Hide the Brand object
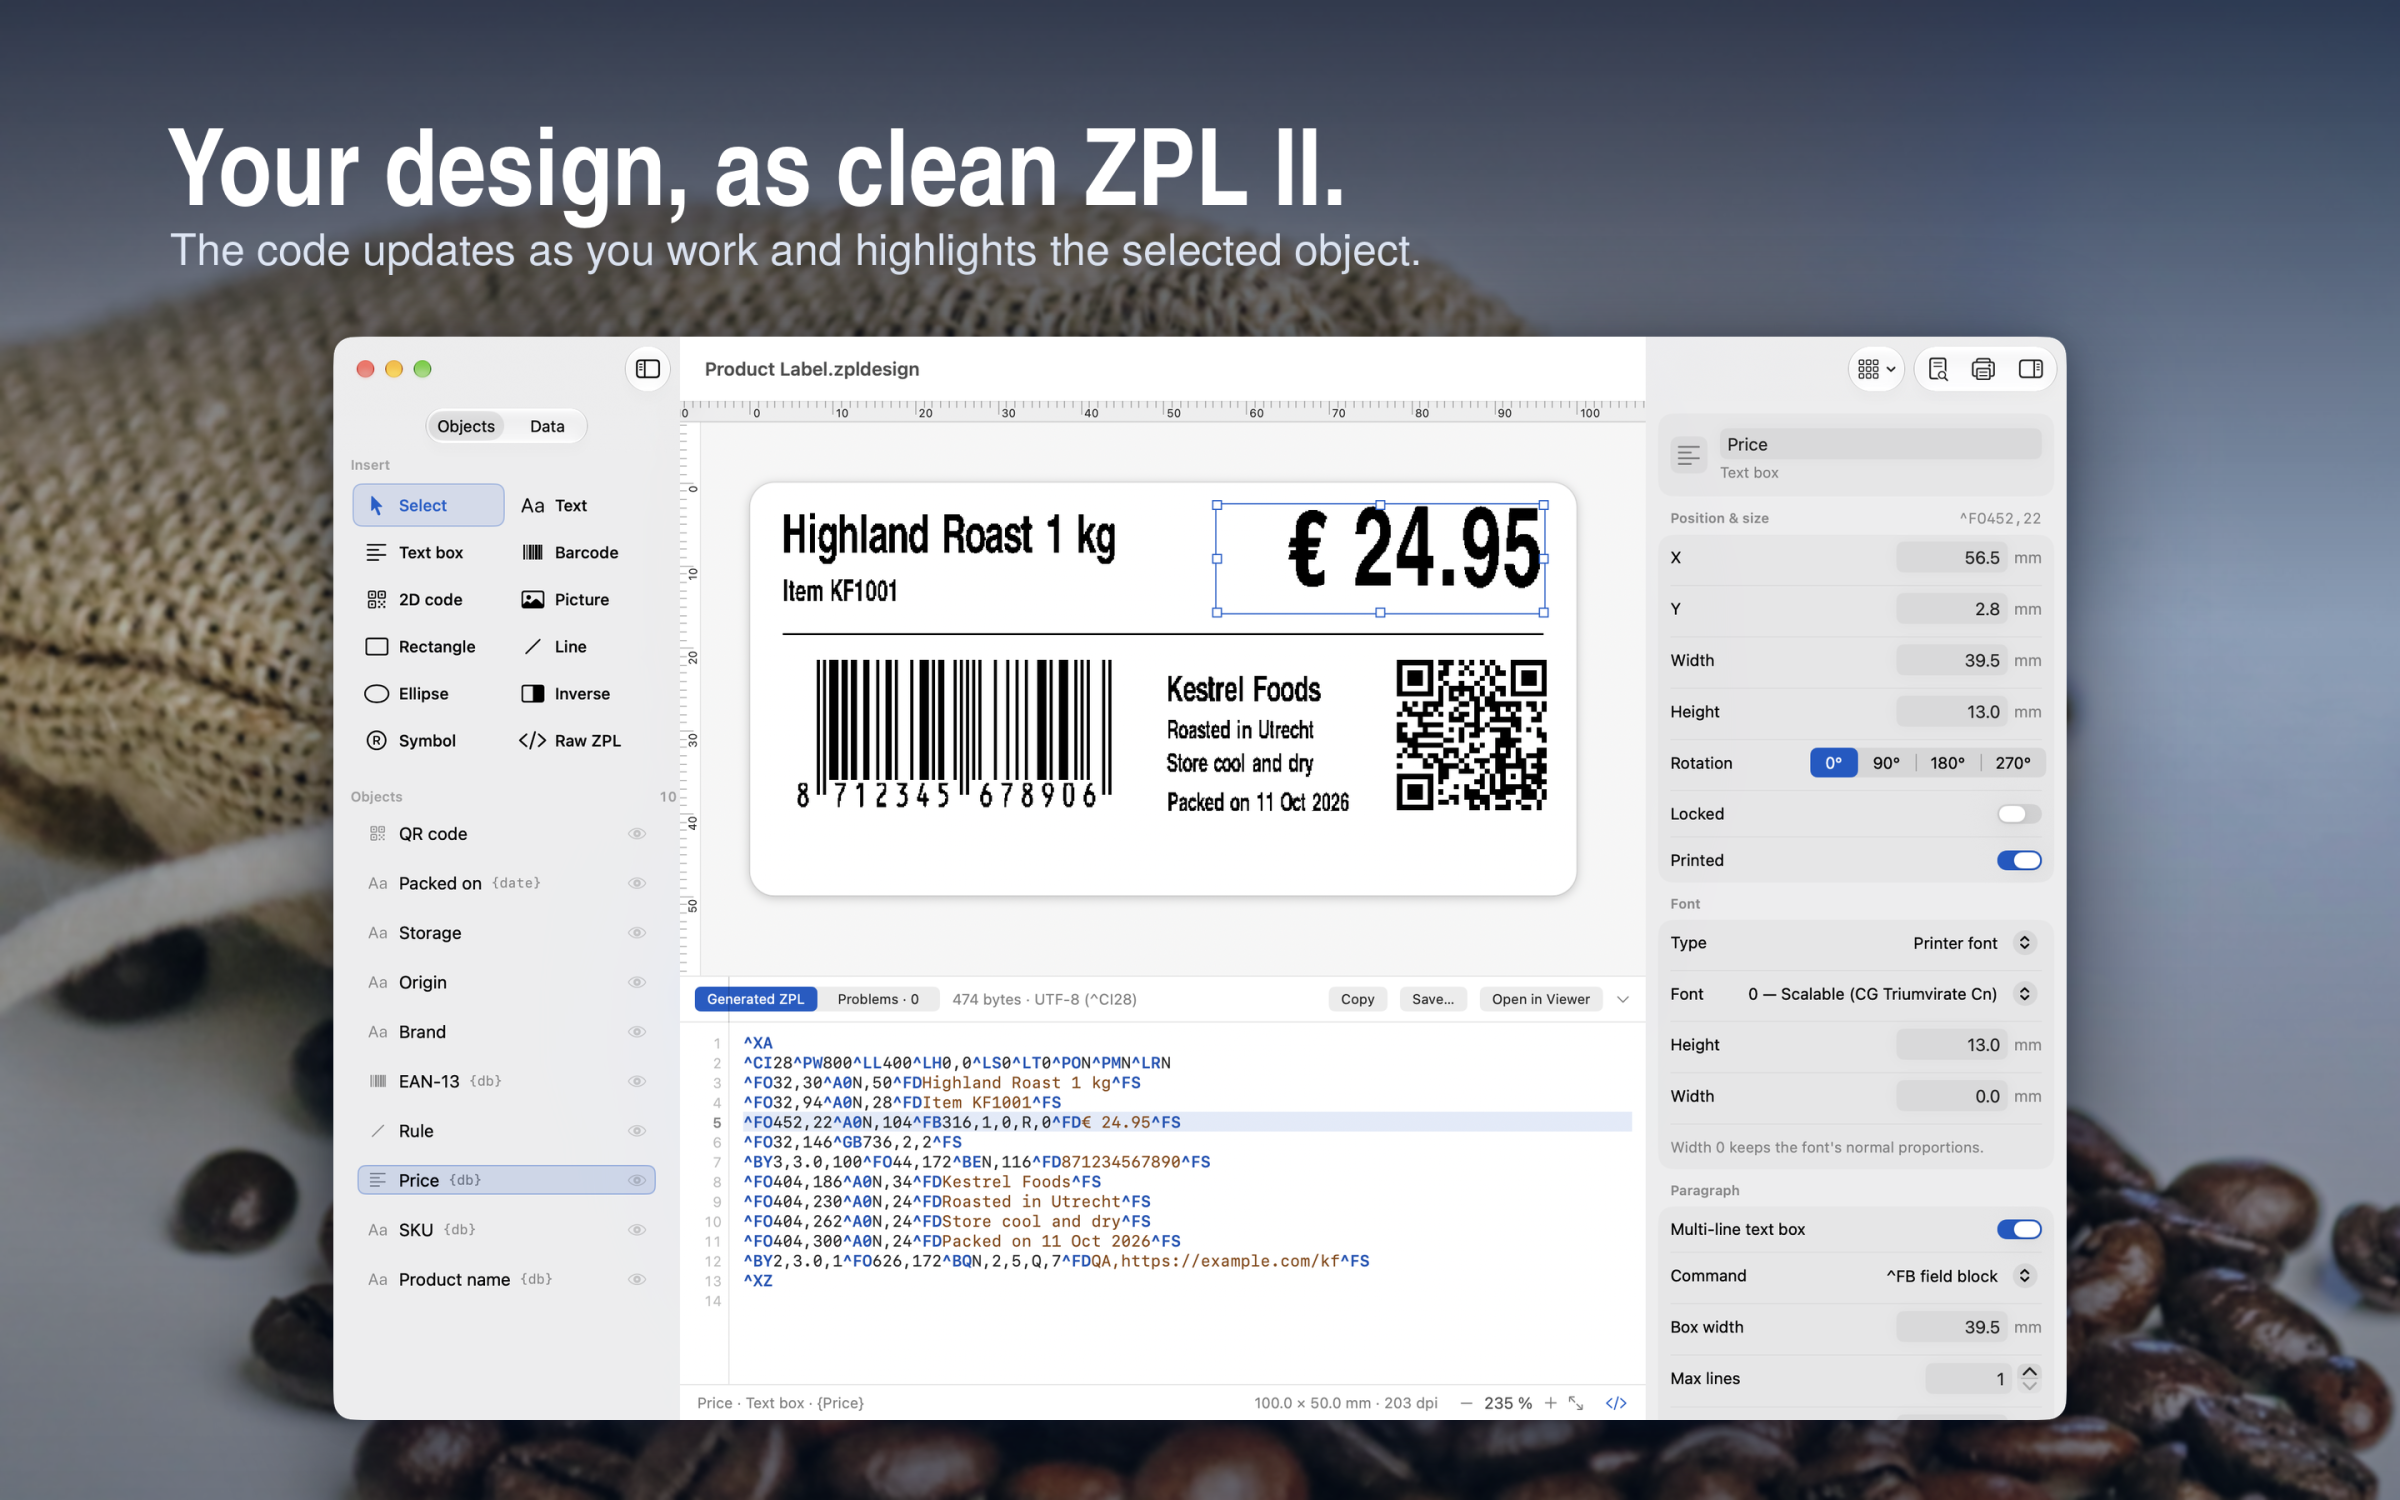 pyautogui.click(x=637, y=1031)
